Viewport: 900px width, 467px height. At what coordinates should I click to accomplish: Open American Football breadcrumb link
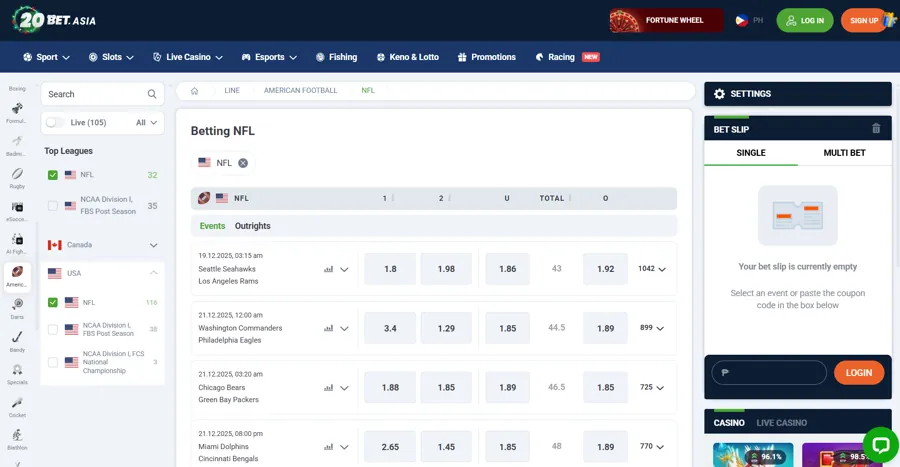coord(300,91)
